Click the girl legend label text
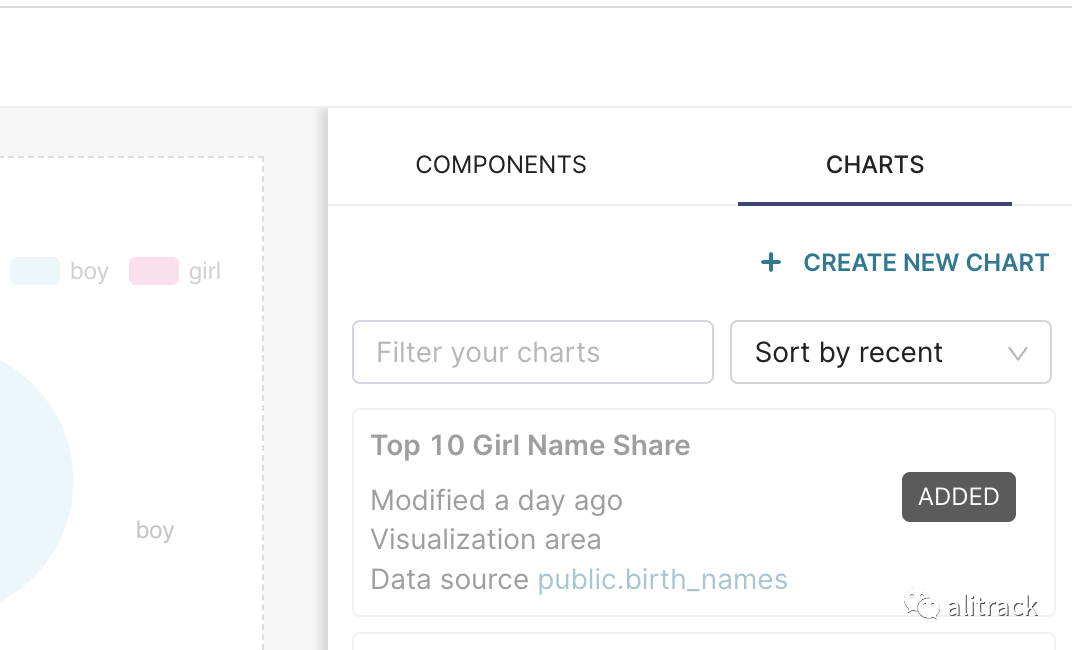 pos(205,272)
